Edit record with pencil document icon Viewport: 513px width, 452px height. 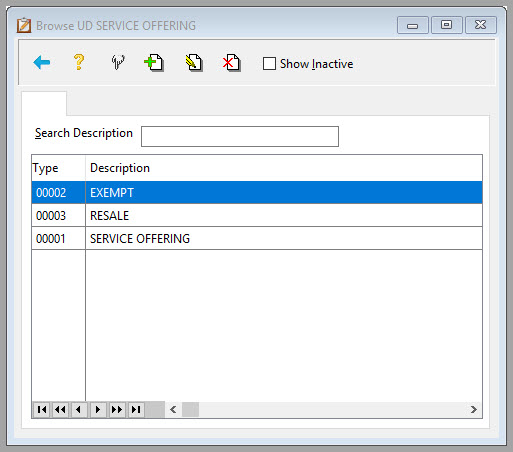coord(194,62)
